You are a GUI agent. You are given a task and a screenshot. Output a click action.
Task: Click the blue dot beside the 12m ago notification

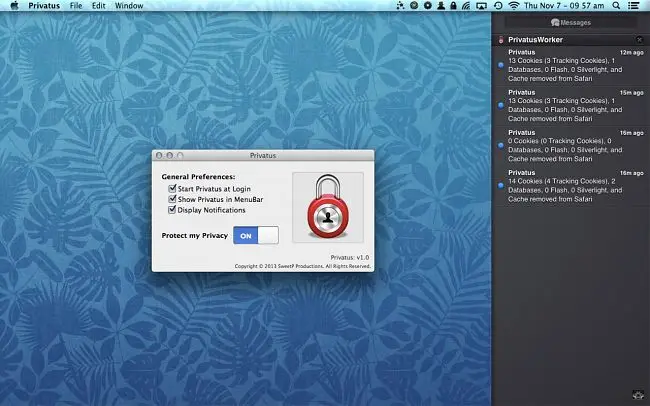[x=501, y=65]
